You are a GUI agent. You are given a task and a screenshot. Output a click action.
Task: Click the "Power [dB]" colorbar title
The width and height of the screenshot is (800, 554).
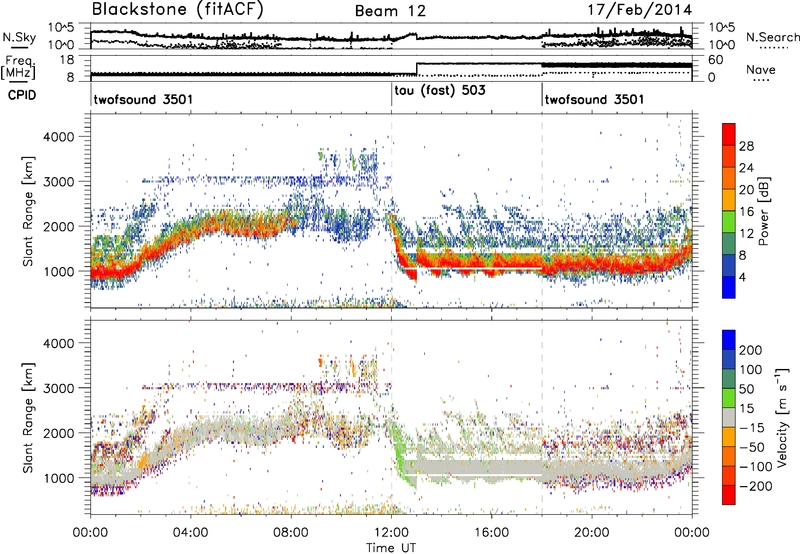pos(764,211)
